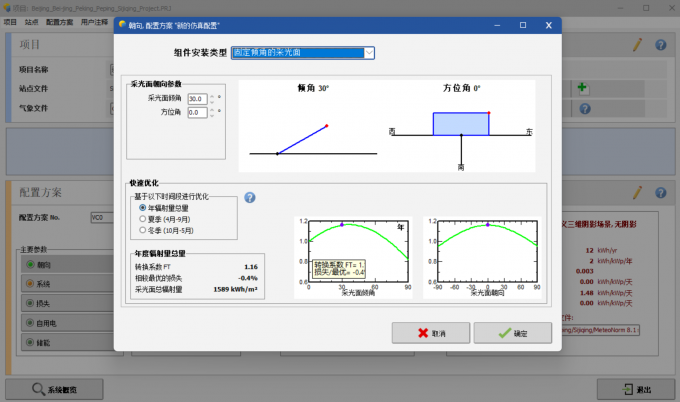
Task: Minimize the orientation dialog window
Action: [497, 25]
